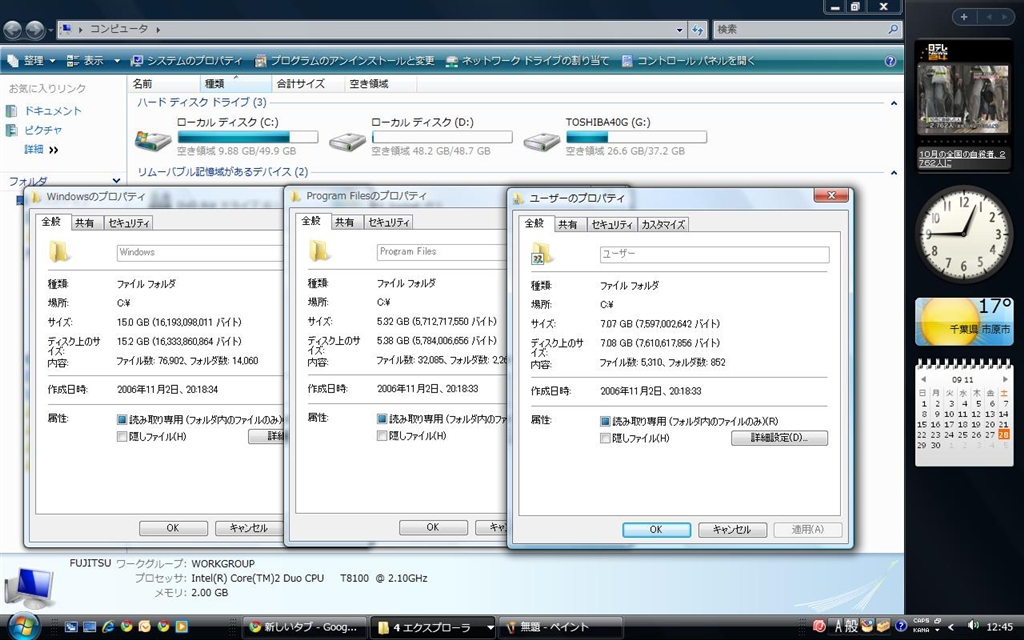This screenshot has width=1024, height=640.
Task: Launch Internet Explorer from quick launch
Action: tap(108, 627)
